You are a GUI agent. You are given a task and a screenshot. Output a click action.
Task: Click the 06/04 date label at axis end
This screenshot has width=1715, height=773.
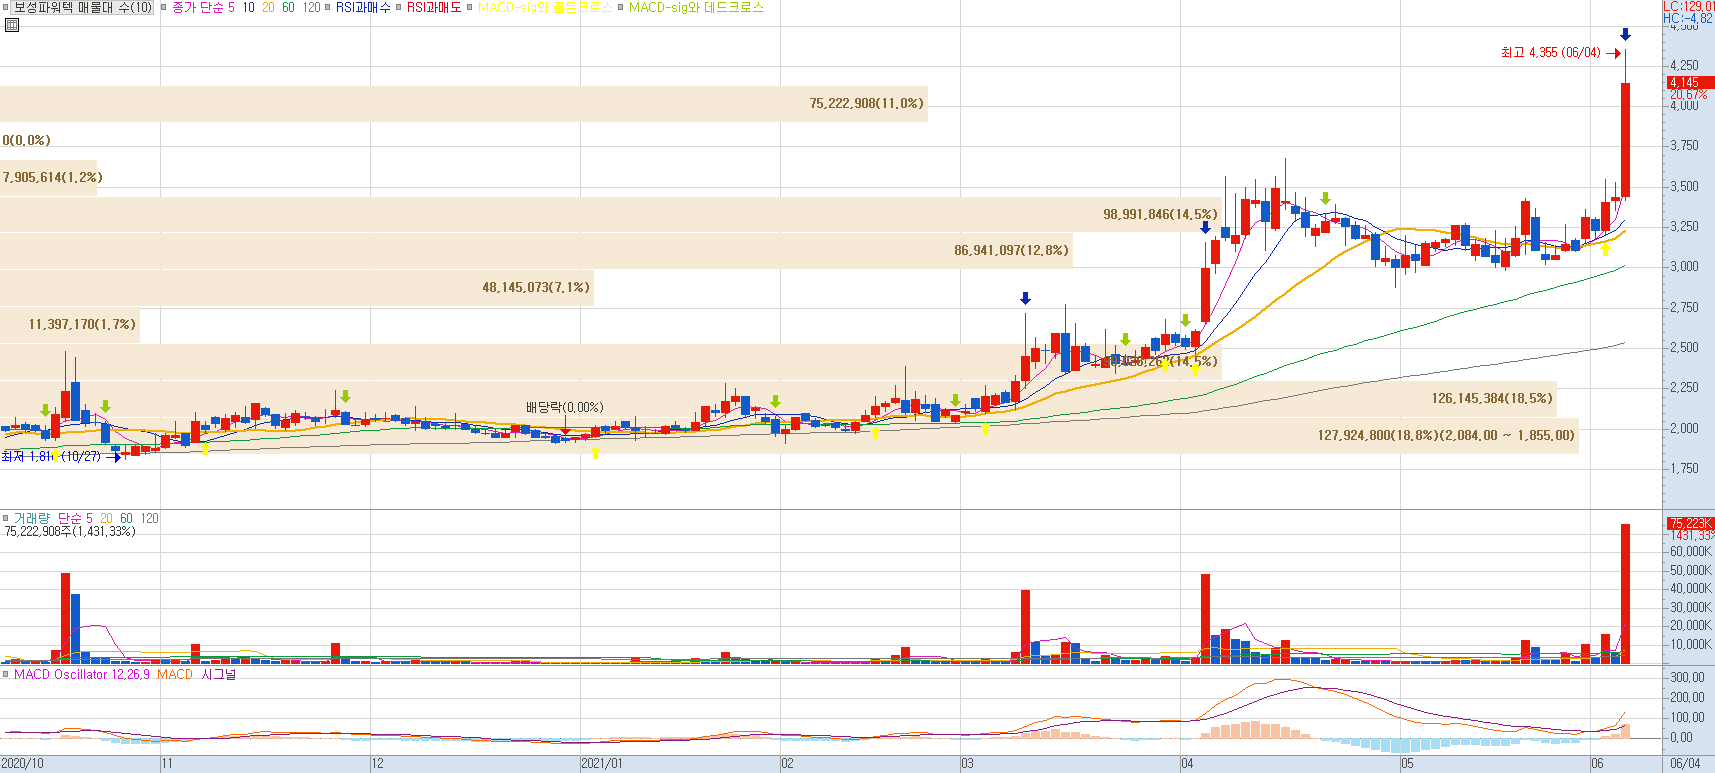(x=1685, y=764)
